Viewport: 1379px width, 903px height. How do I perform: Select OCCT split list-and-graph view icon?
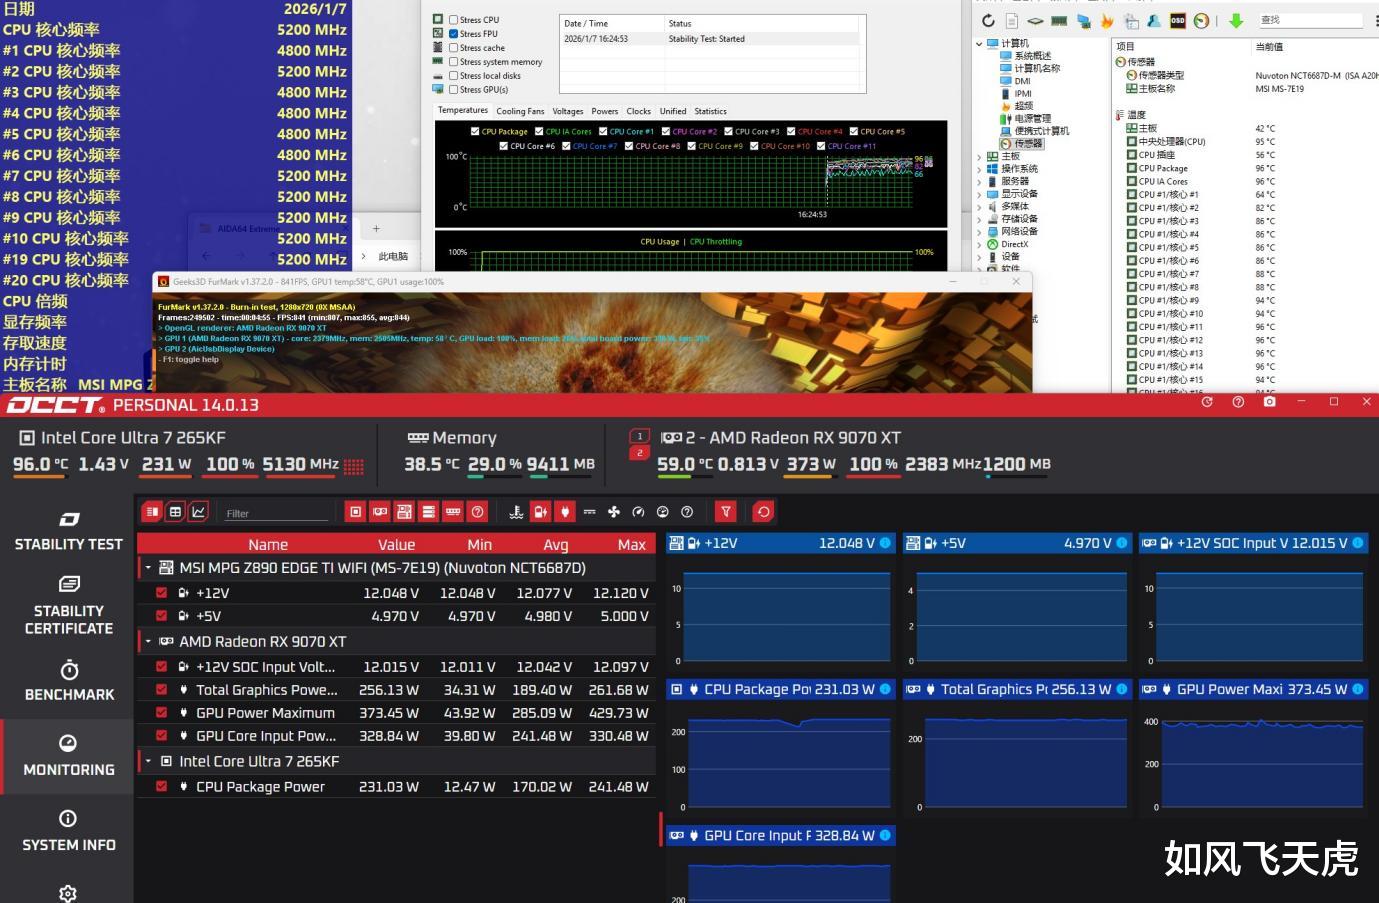pos(152,512)
